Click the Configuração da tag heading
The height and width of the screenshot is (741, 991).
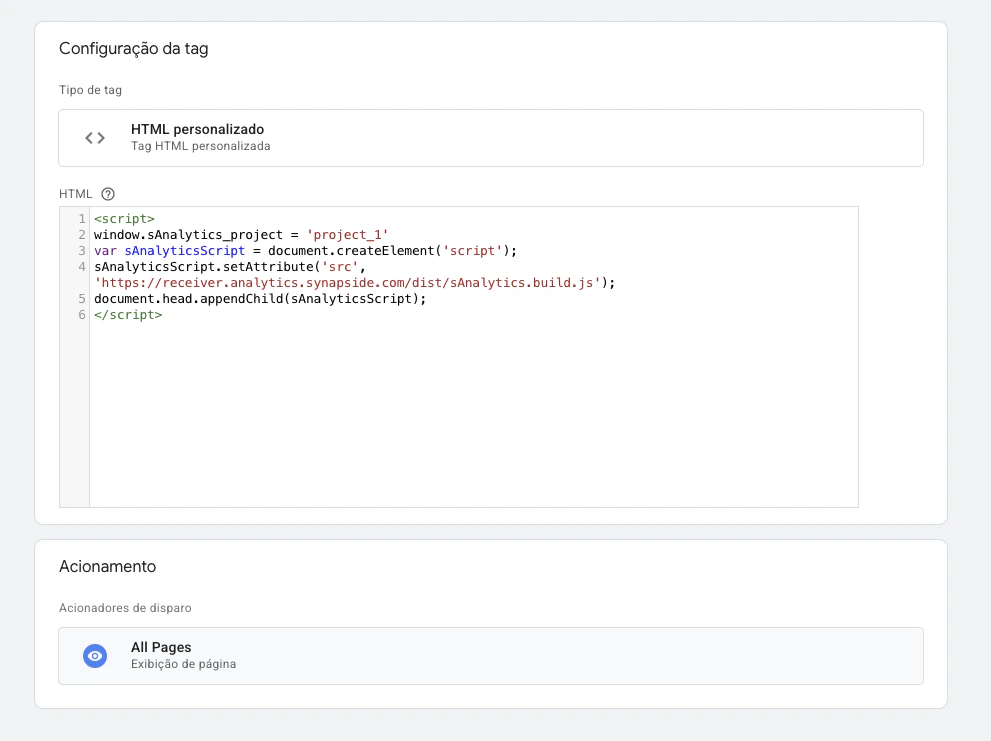coord(134,49)
